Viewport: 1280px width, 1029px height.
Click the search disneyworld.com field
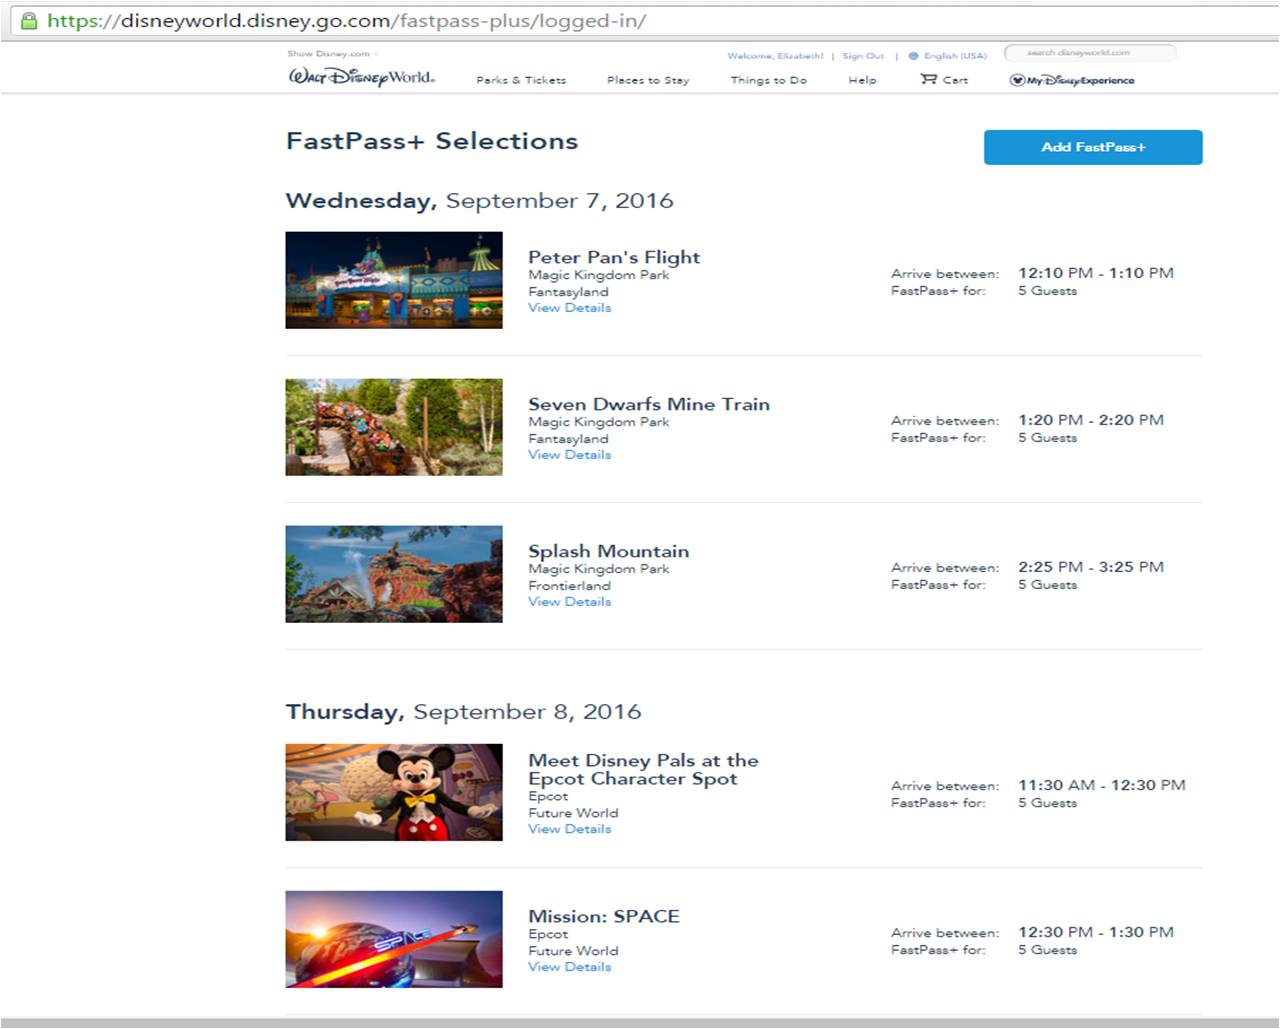point(1090,54)
